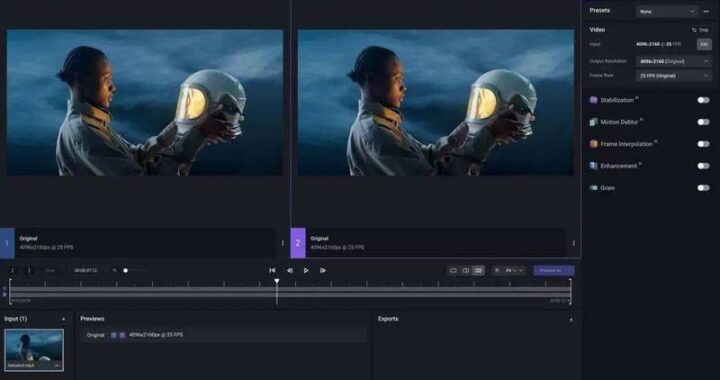Screen dimensions: 720x380
Task: Click Edit button next to input
Action: coord(704,45)
